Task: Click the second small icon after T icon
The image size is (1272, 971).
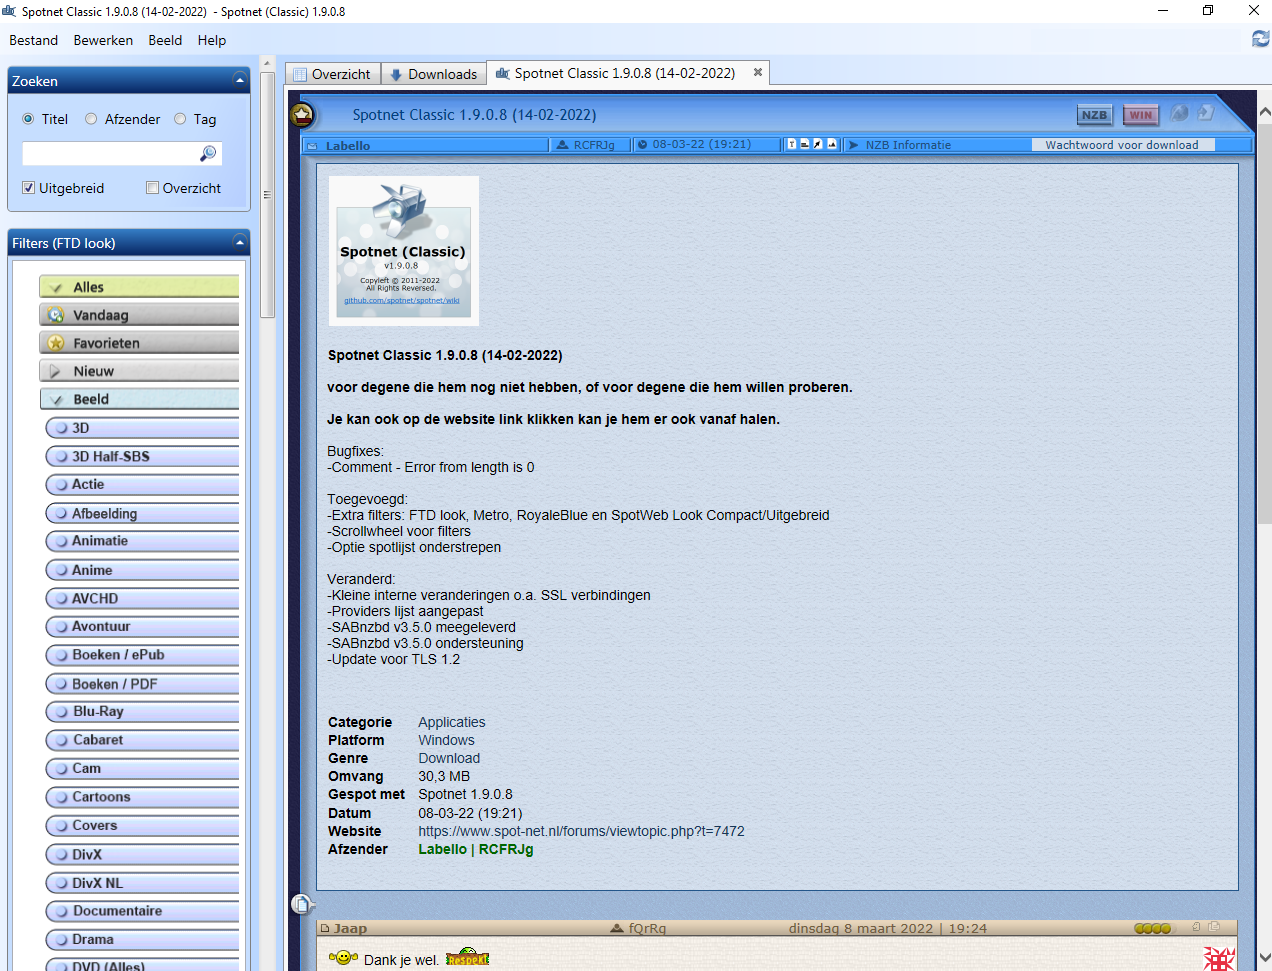Action: 805,145
